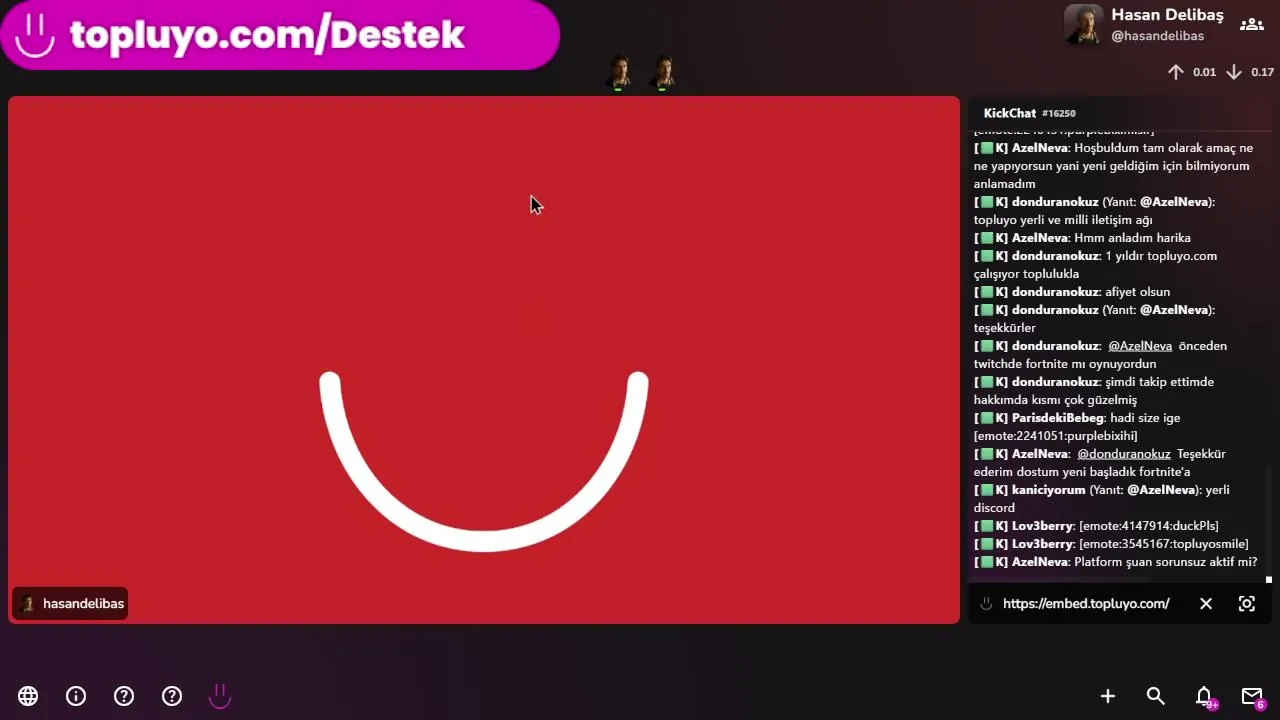
Task: Click the smile icon left of embed URL
Action: (986, 604)
